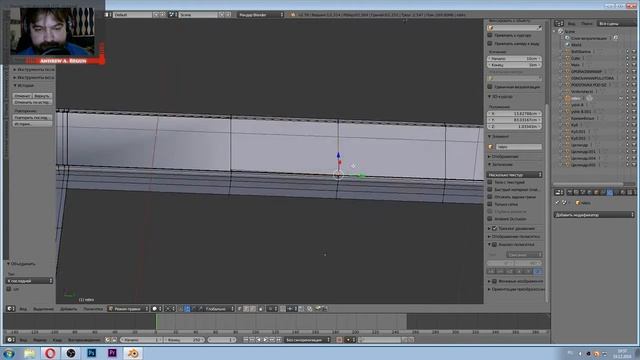Open the timeline editor type icon
This screenshot has height=360, width=640.
tap(11, 340)
